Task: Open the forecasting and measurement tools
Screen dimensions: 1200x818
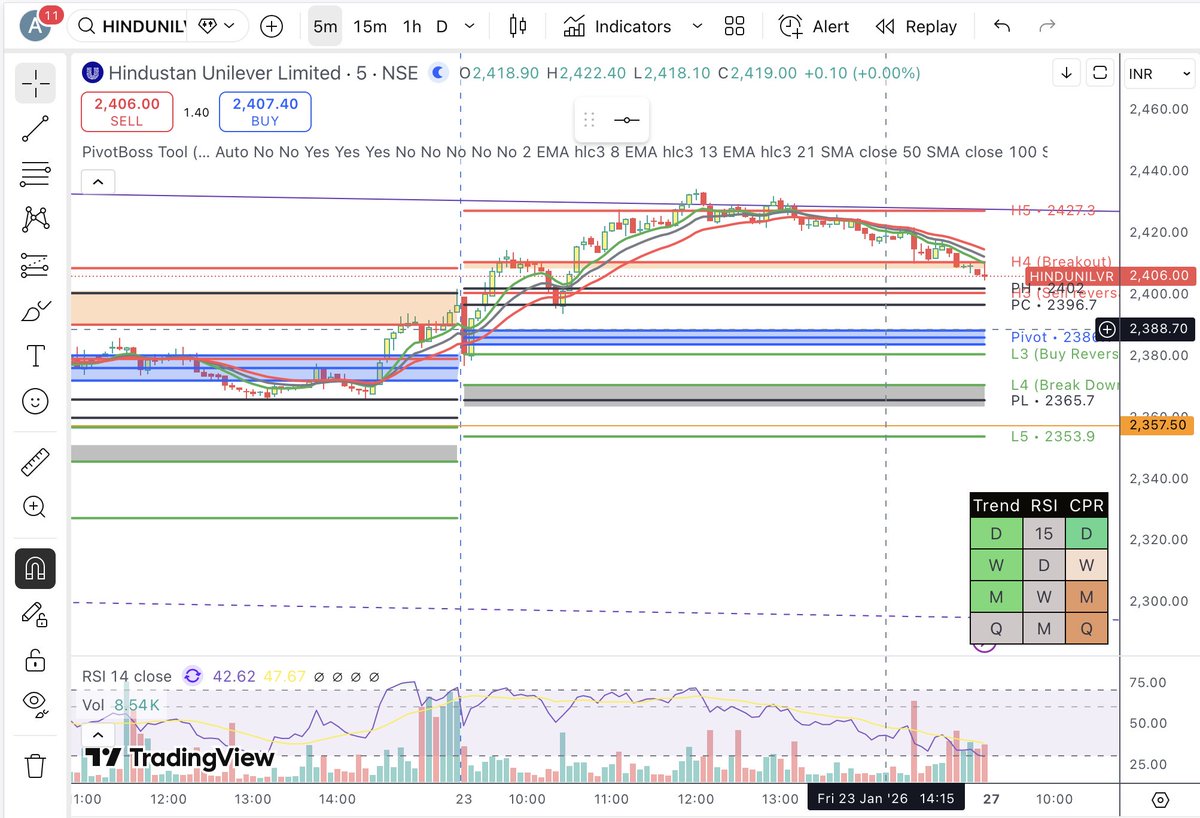Action: coord(35,265)
